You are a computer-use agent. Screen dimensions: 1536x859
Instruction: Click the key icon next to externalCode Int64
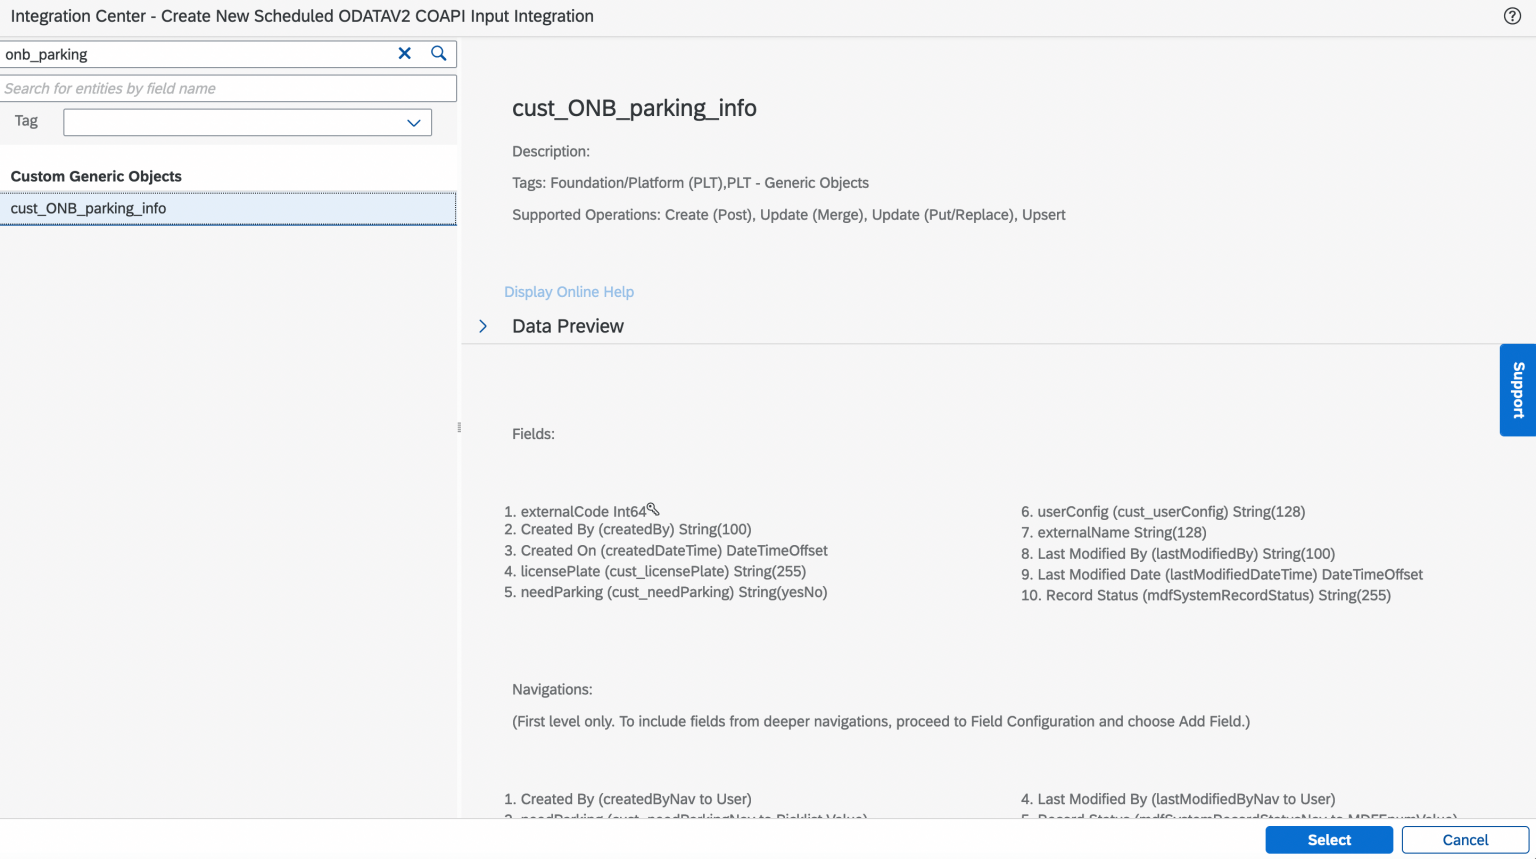click(652, 508)
